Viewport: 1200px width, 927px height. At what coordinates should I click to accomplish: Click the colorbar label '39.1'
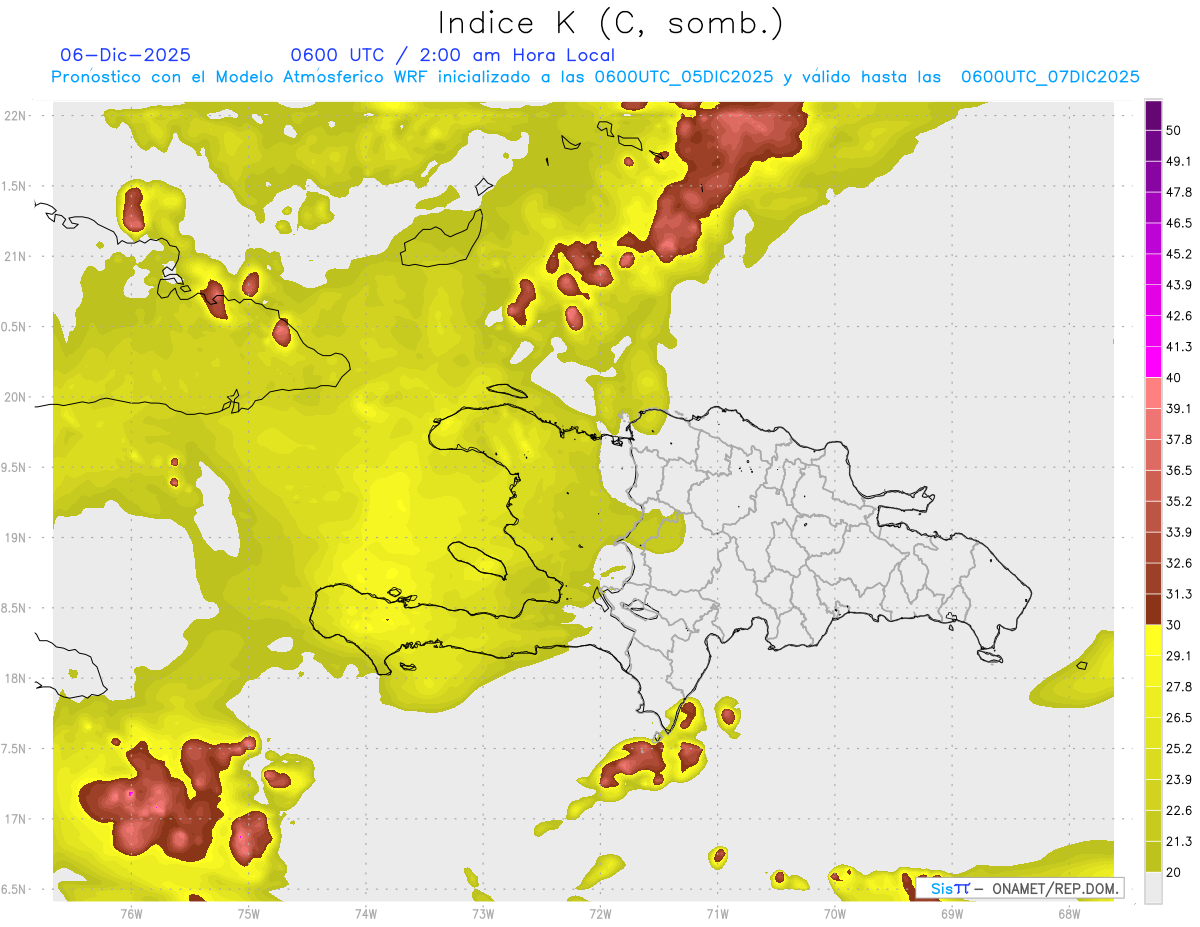[x=1179, y=408]
